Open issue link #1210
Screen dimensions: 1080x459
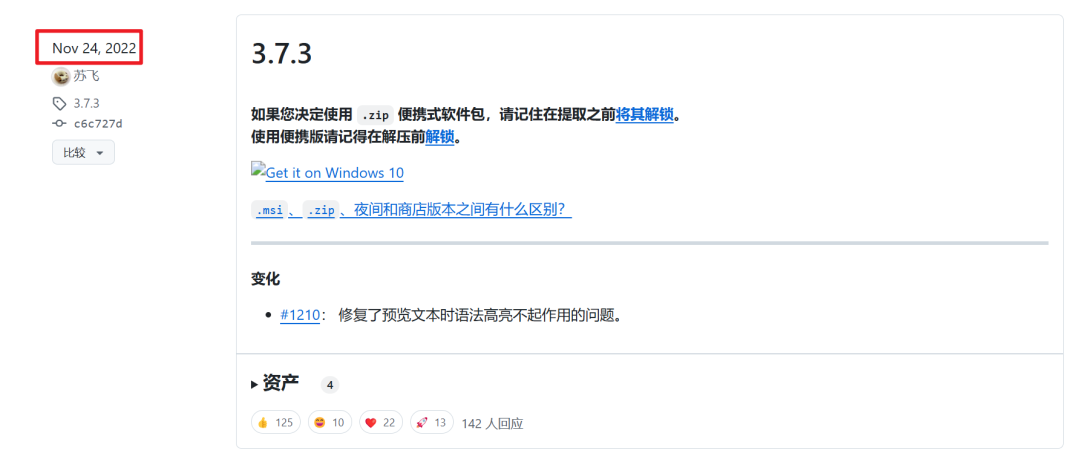click(300, 316)
